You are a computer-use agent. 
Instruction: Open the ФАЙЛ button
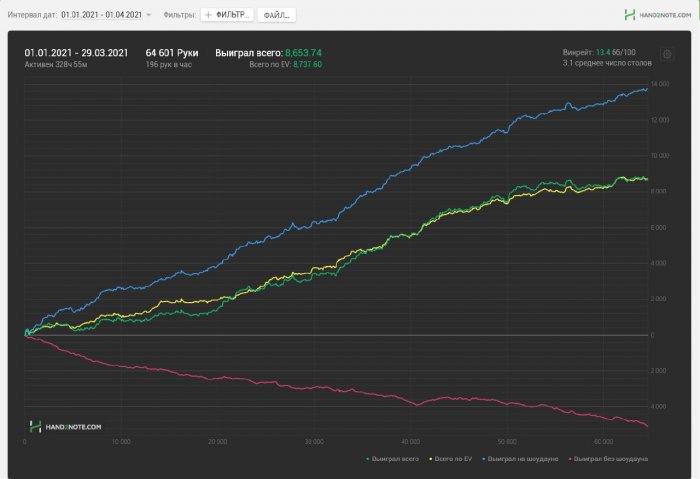click(276, 15)
